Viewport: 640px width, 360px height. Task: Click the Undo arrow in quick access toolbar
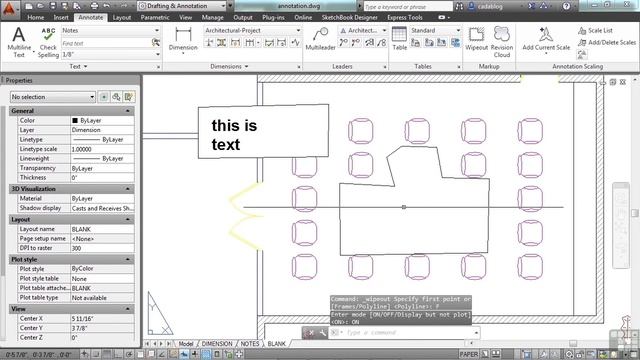pyautogui.click(x=107, y=6)
